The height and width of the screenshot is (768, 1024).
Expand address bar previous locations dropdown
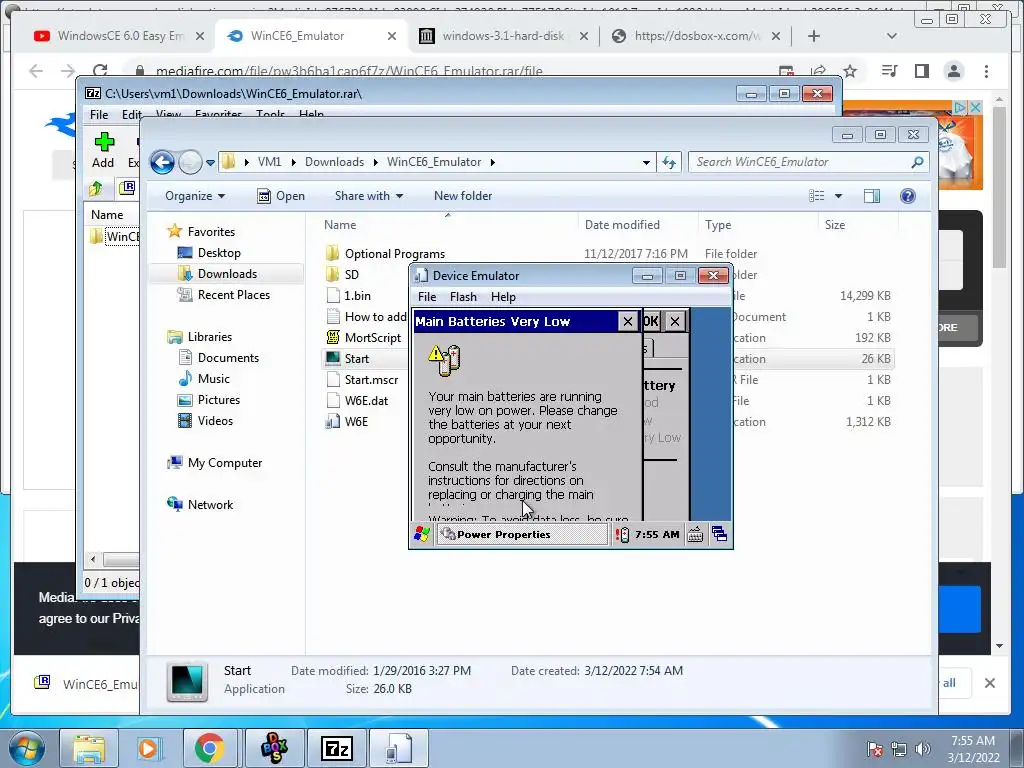click(x=646, y=163)
